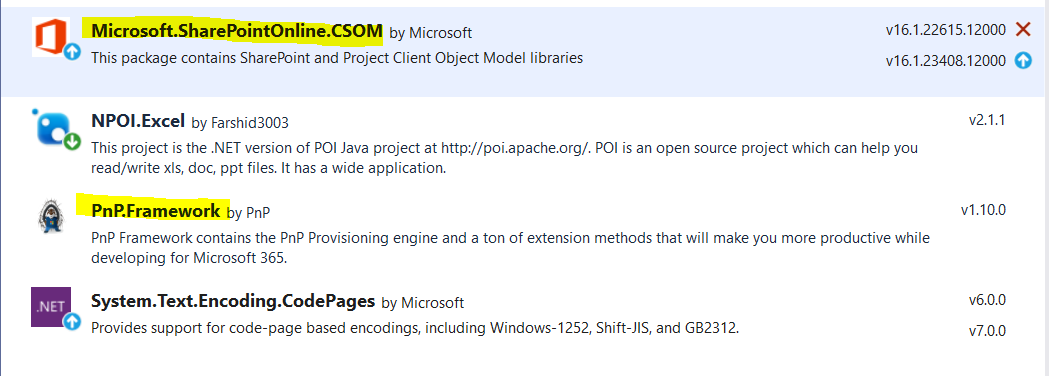Click the available version v16.1.23408.12000
Image resolution: width=1049 pixels, height=376 pixels.
tap(945, 61)
